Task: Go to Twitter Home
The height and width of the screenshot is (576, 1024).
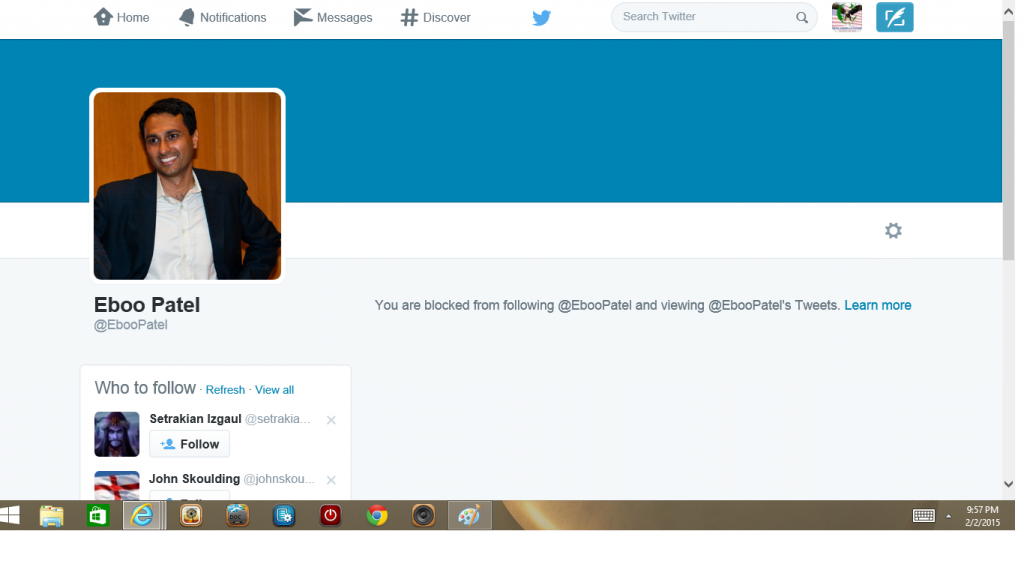Action: (121, 18)
